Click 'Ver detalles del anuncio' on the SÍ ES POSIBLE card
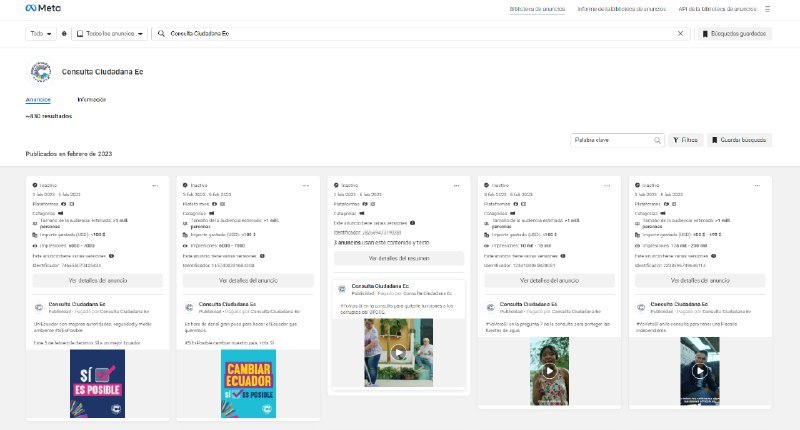The image size is (800, 430). click(98, 281)
